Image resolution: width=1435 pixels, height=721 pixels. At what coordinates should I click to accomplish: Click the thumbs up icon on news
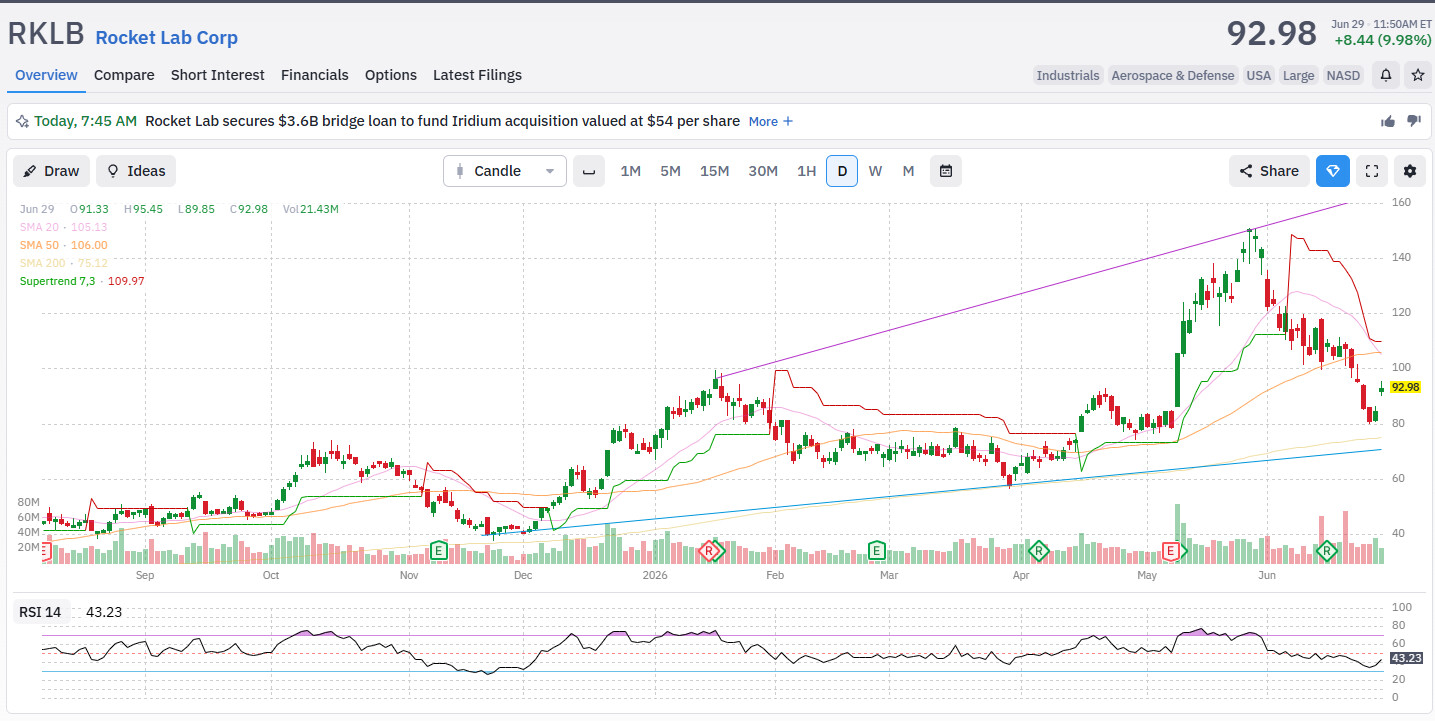pyautogui.click(x=1388, y=121)
